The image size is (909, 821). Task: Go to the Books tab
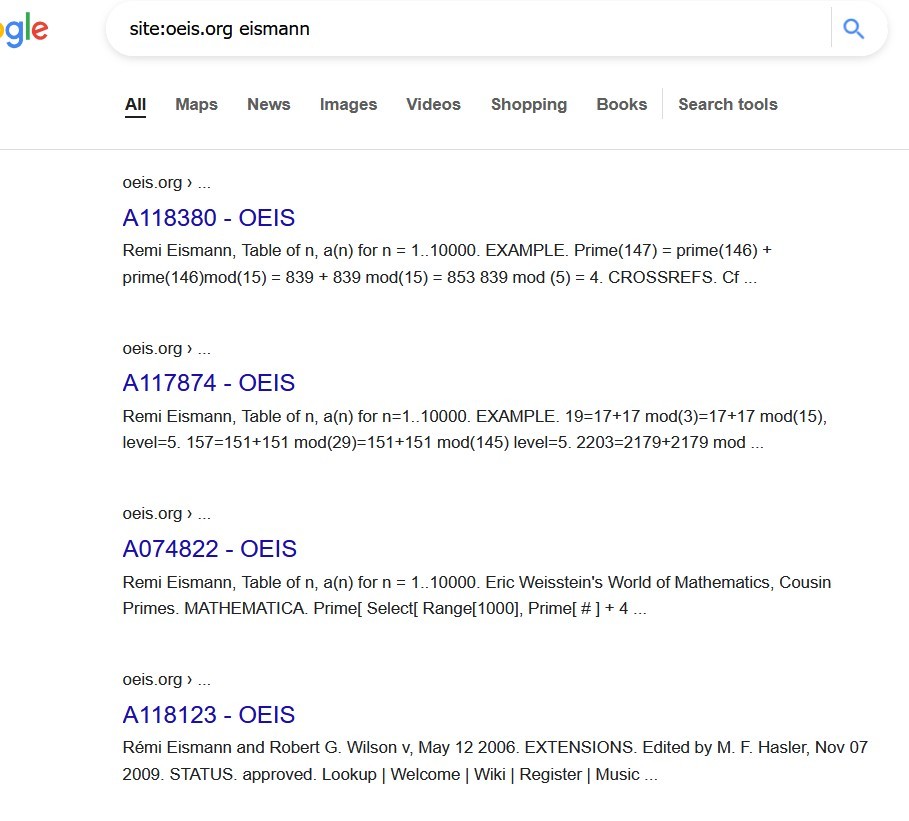(621, 104)
